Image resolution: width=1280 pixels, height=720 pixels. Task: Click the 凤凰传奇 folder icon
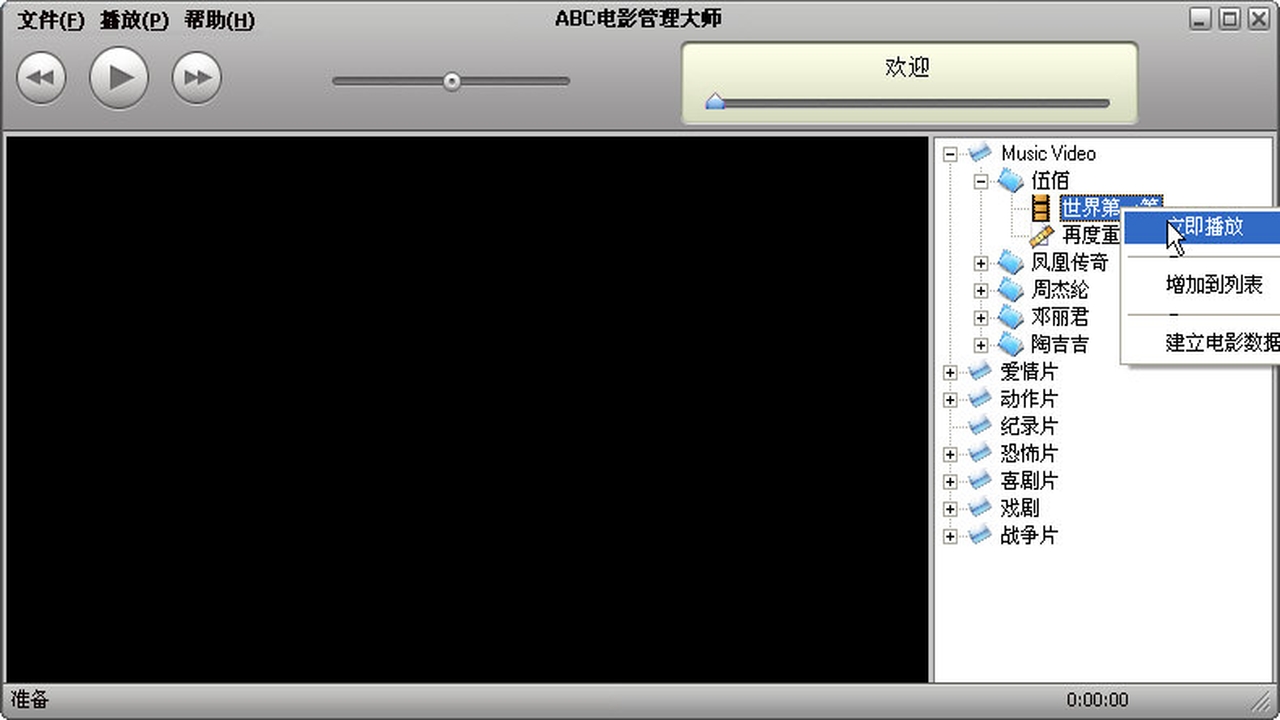pyautogui.click(x=1010, y=262)
